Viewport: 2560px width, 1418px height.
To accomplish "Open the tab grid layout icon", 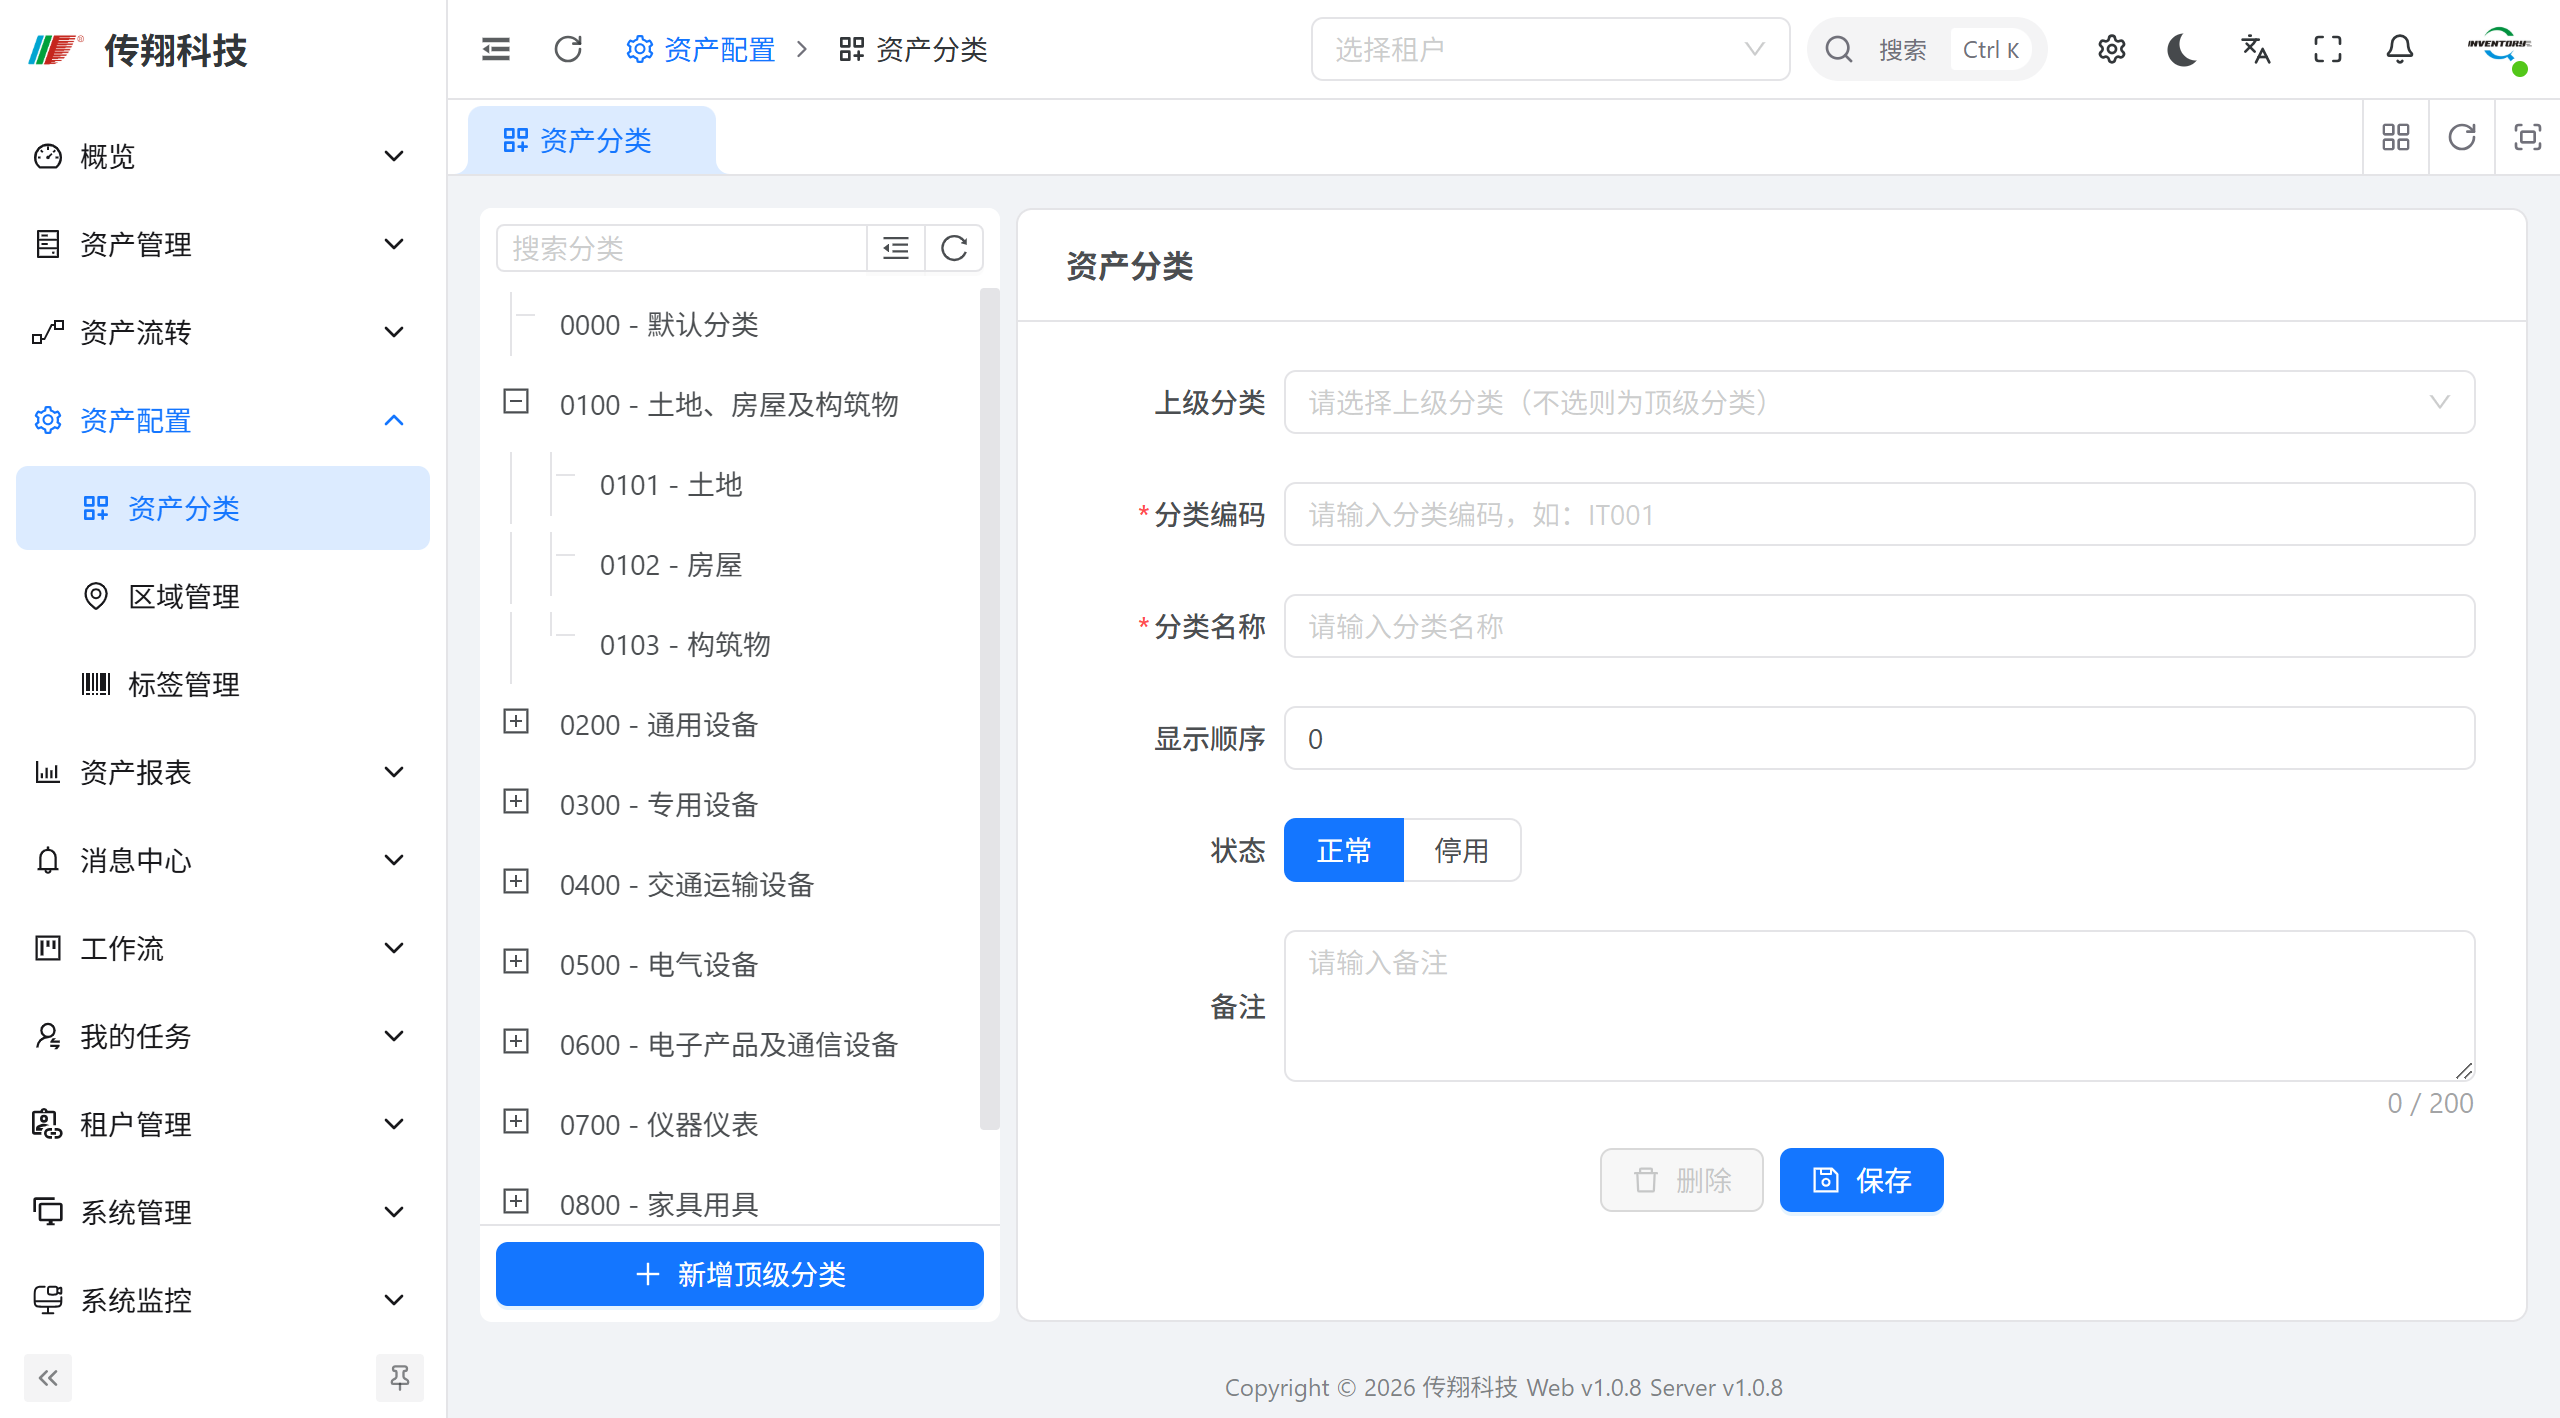I will point(2395,138).
